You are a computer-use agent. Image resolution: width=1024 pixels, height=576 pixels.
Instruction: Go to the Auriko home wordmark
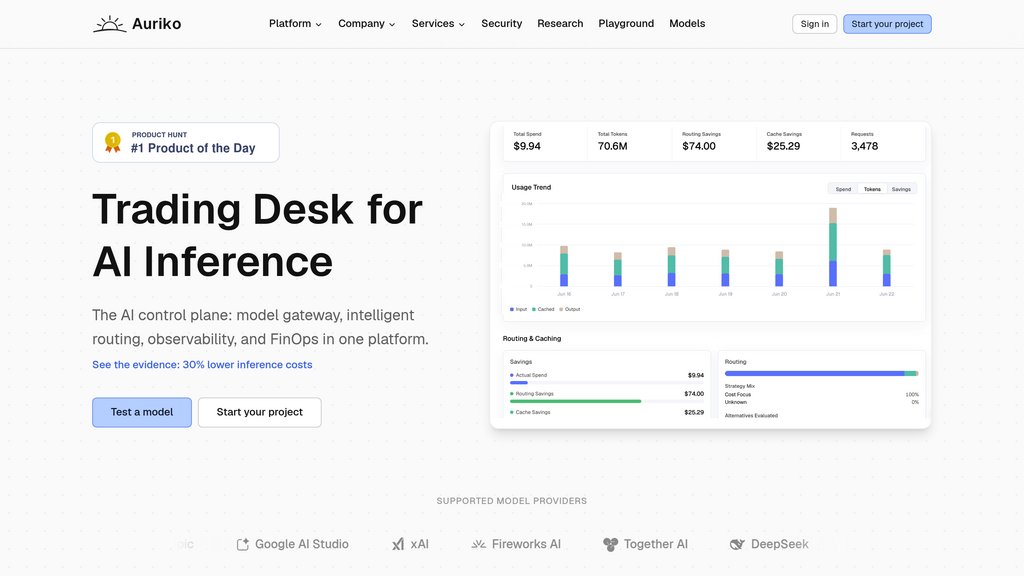click(157, 24)
